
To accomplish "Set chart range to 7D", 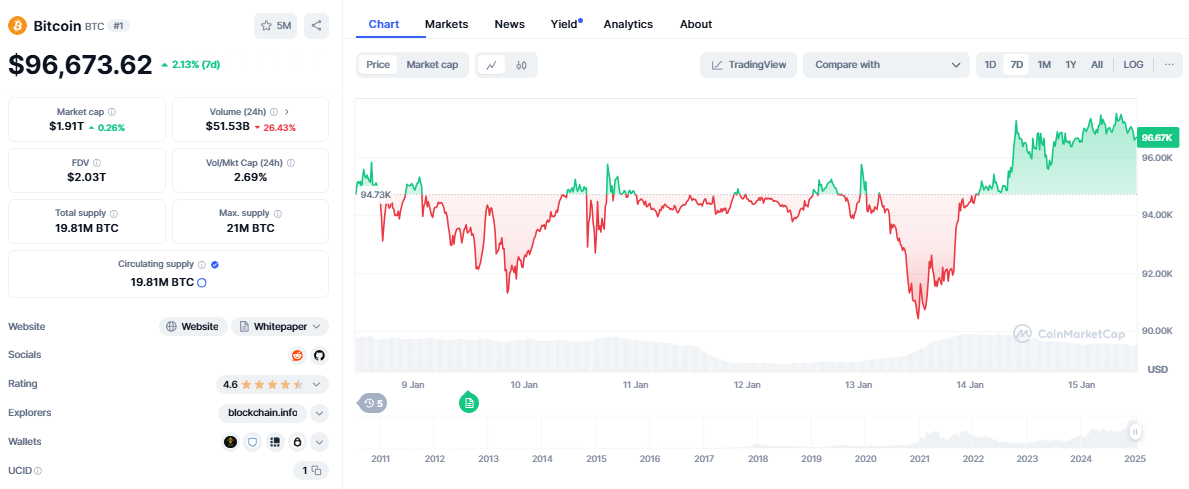I will pyautogui.click(x=1016, y=64).
